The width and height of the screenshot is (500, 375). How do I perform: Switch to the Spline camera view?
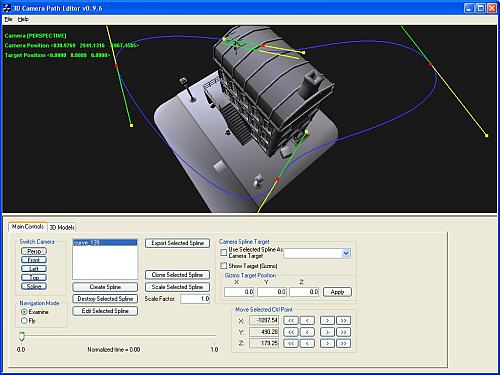tap(34, 286)
